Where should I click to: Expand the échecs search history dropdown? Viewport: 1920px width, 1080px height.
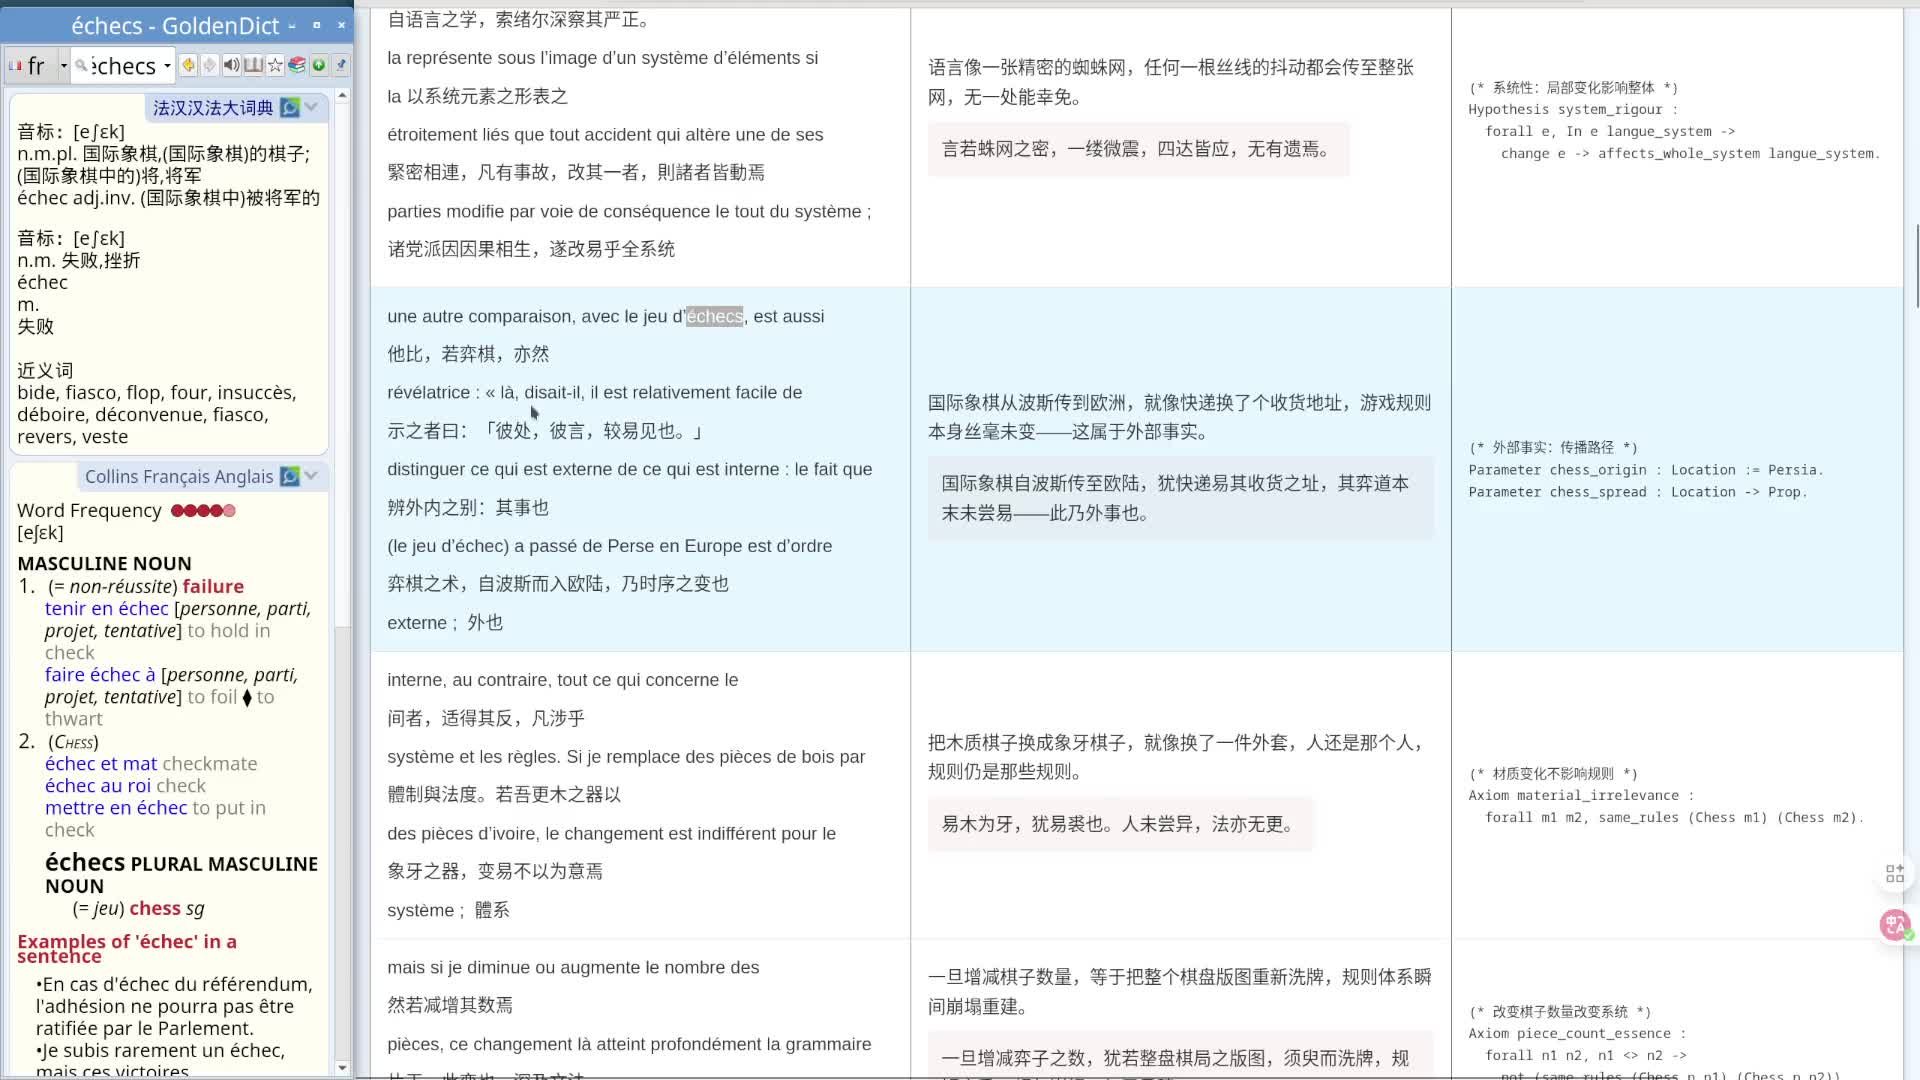click(x=167, y=66)
